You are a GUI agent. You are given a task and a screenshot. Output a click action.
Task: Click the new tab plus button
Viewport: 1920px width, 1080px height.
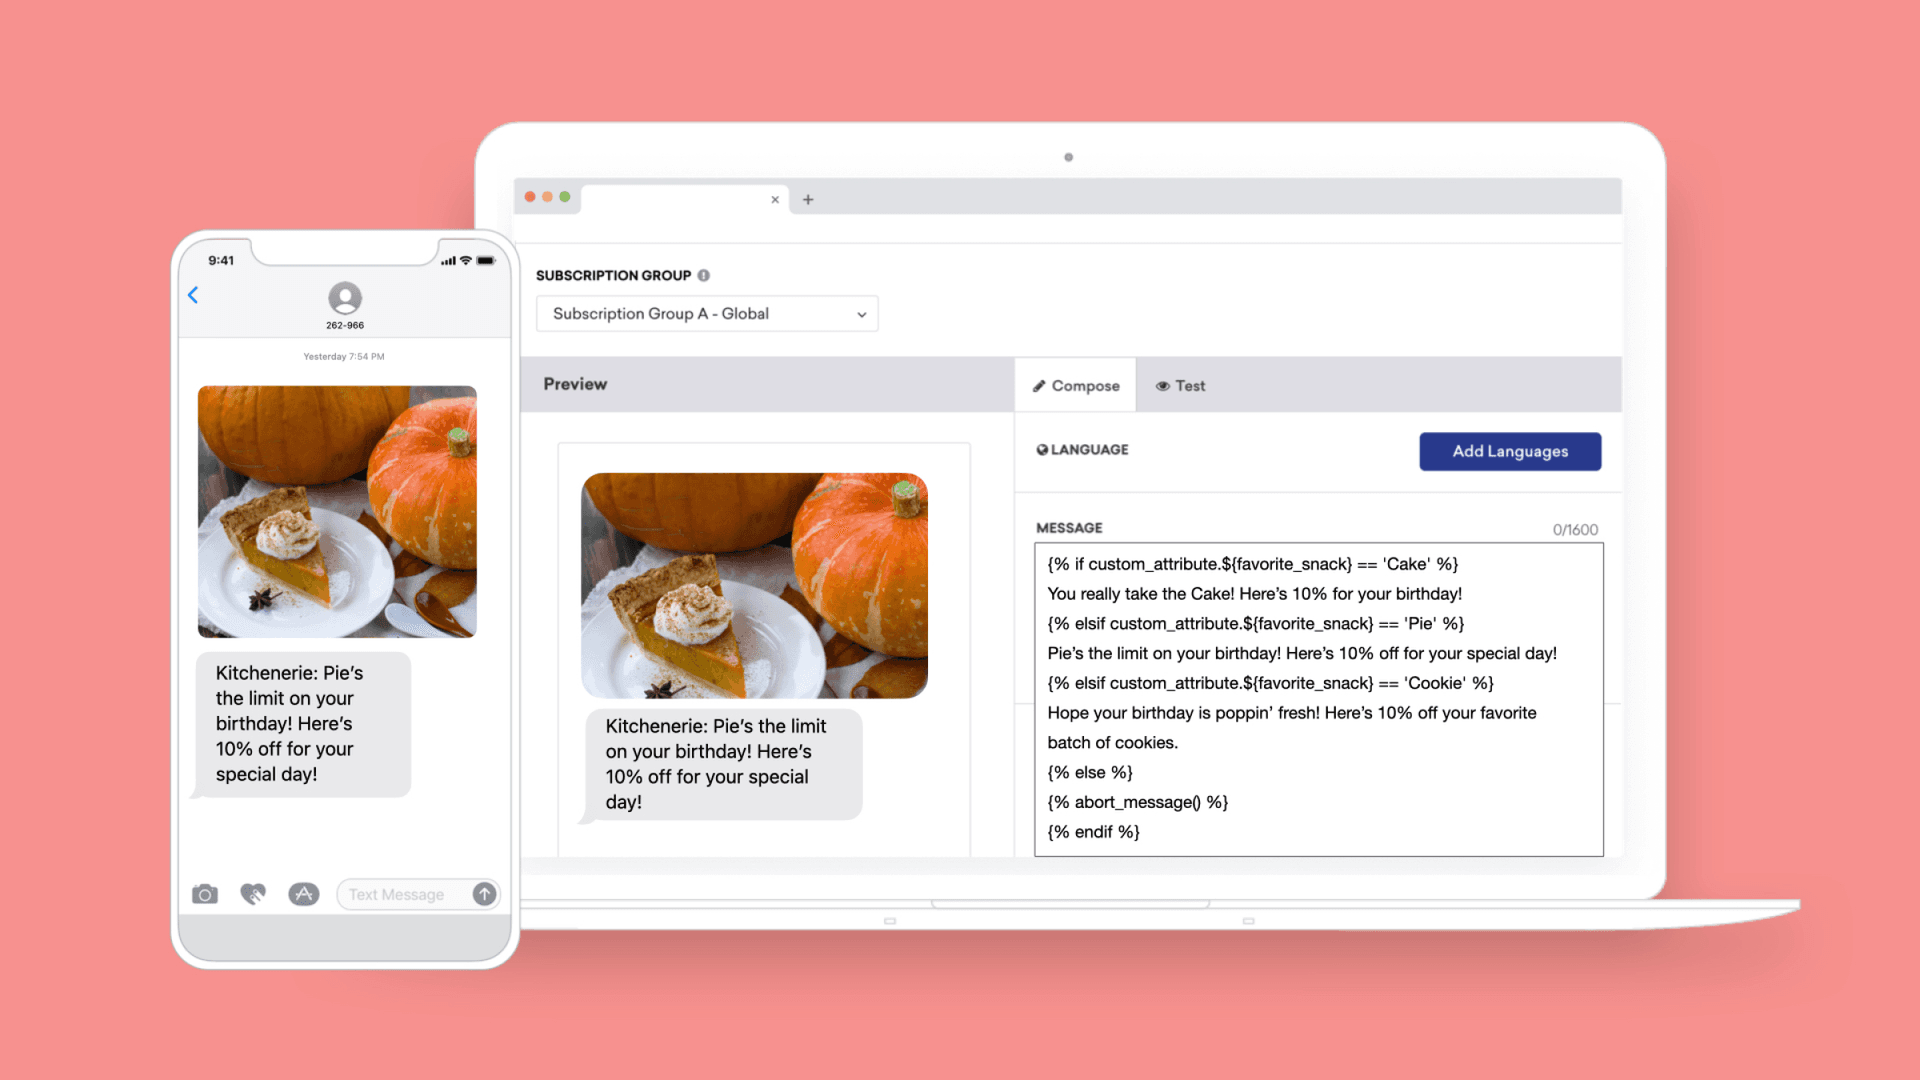[x=808, y=199]
